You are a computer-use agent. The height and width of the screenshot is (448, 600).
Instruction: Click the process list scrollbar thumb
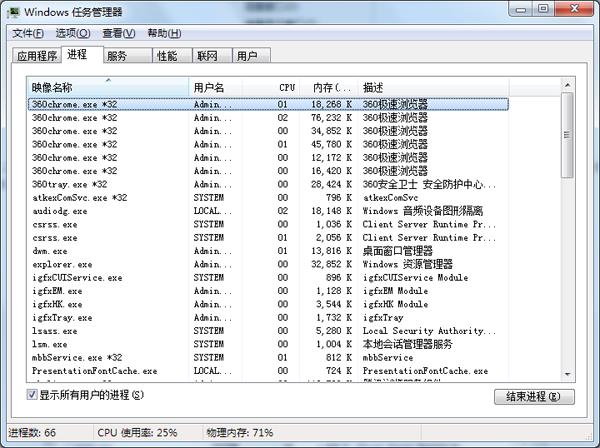click(x=567, y=135)
